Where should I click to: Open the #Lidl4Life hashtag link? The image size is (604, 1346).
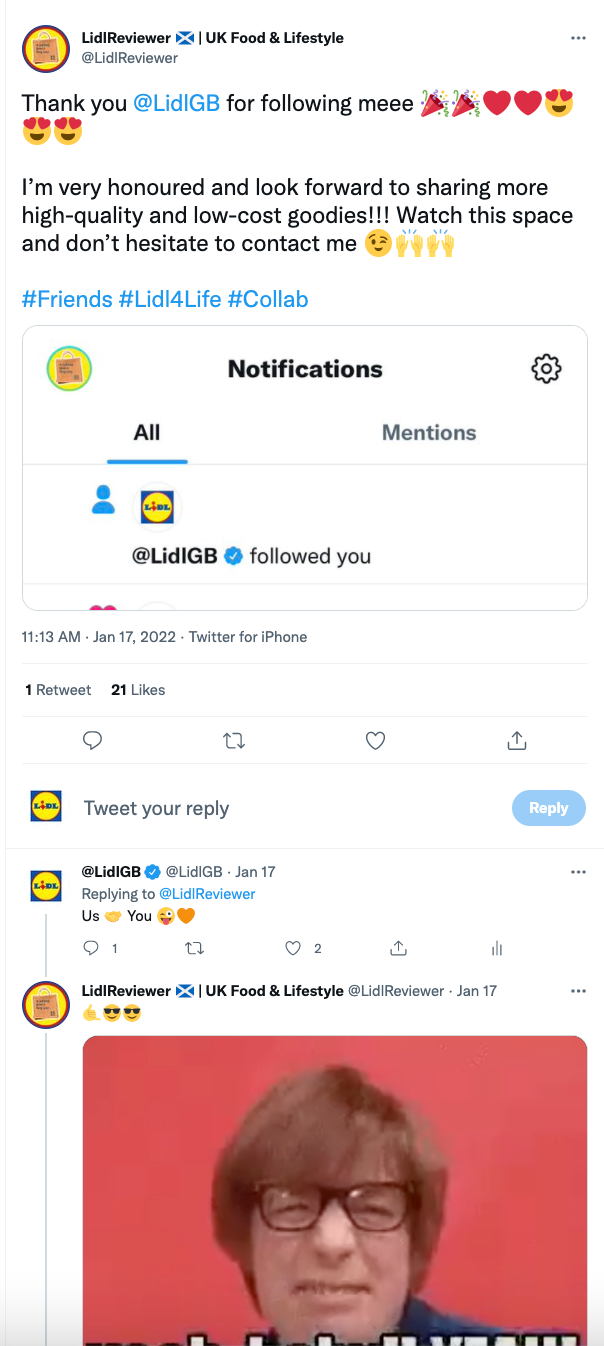(x=170, y=299)
